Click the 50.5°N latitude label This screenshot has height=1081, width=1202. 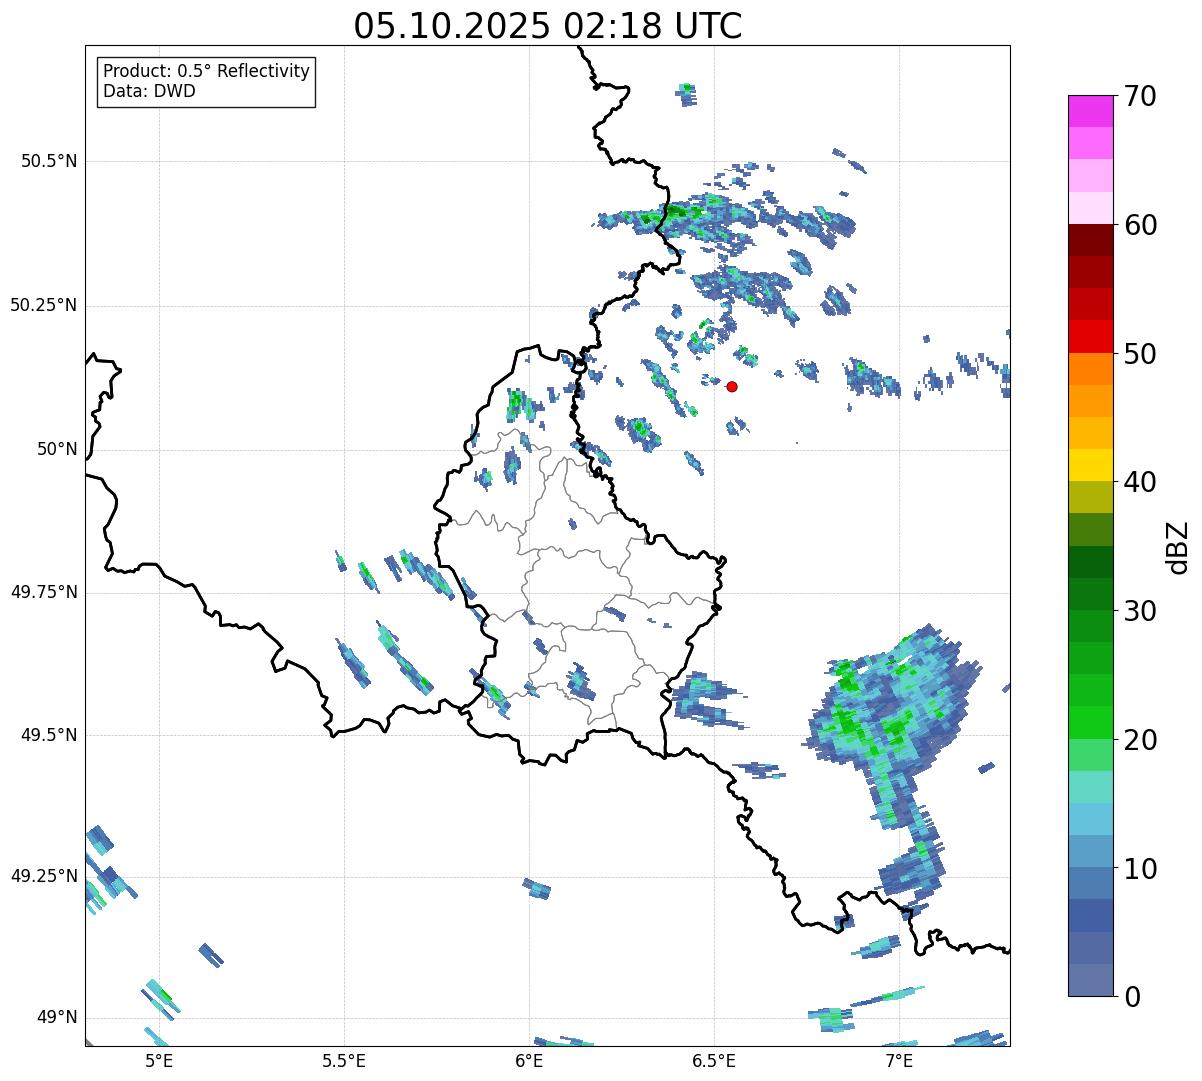[x=49, y=161]
